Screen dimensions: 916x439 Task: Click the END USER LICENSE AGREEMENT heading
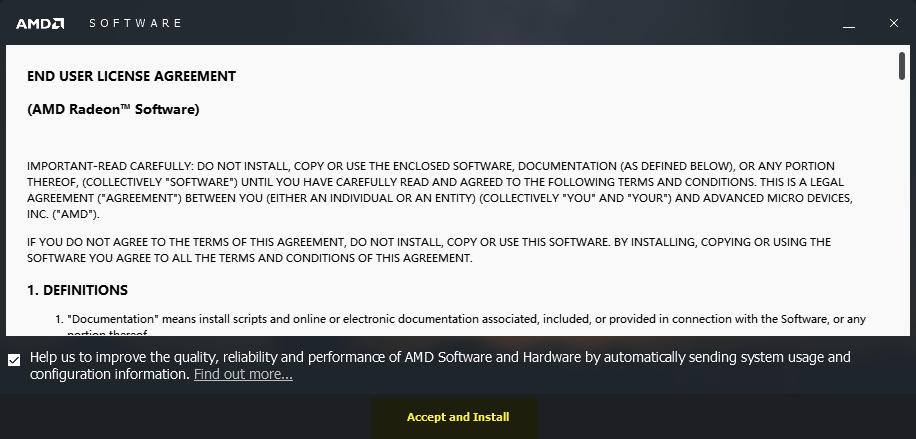click(x=131, y=76)
